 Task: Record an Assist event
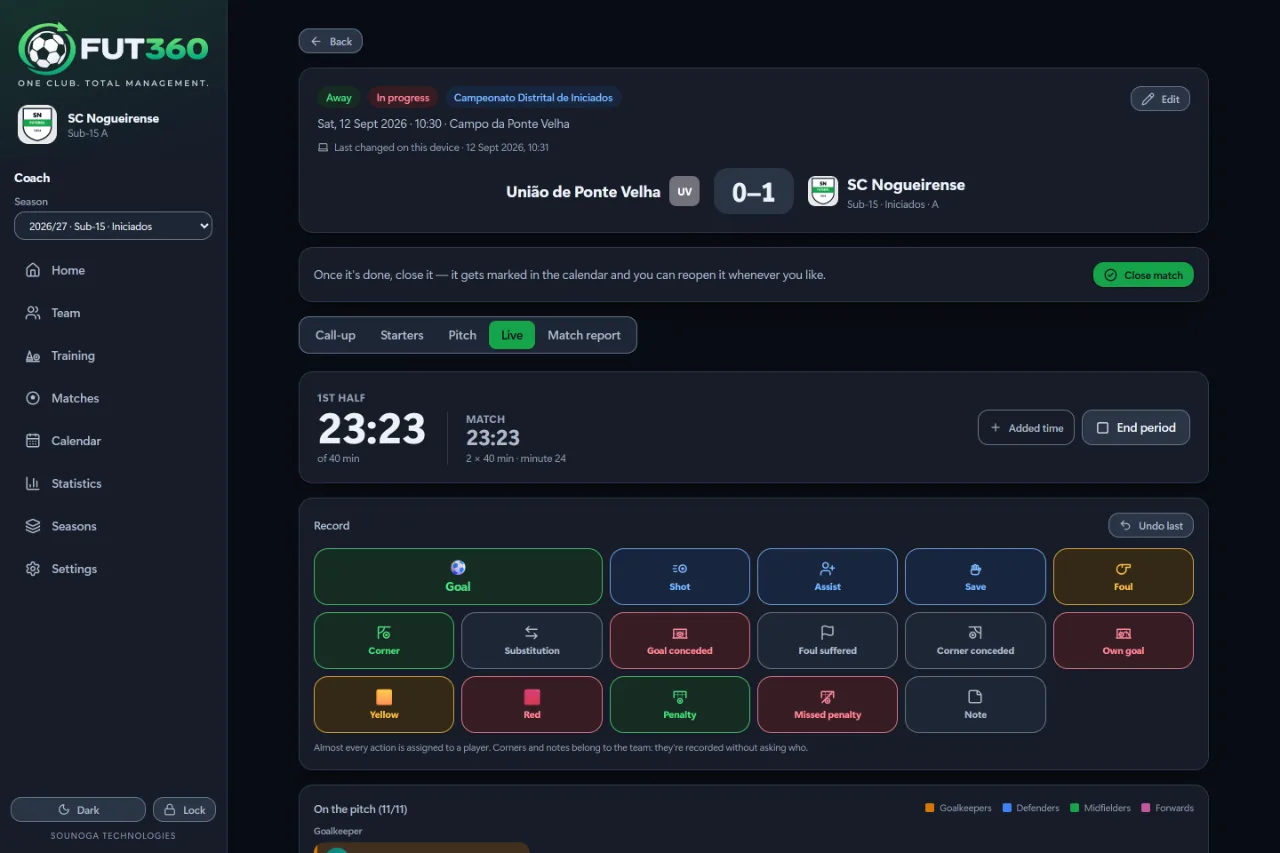pyautogui.click(x=827, y=576)
